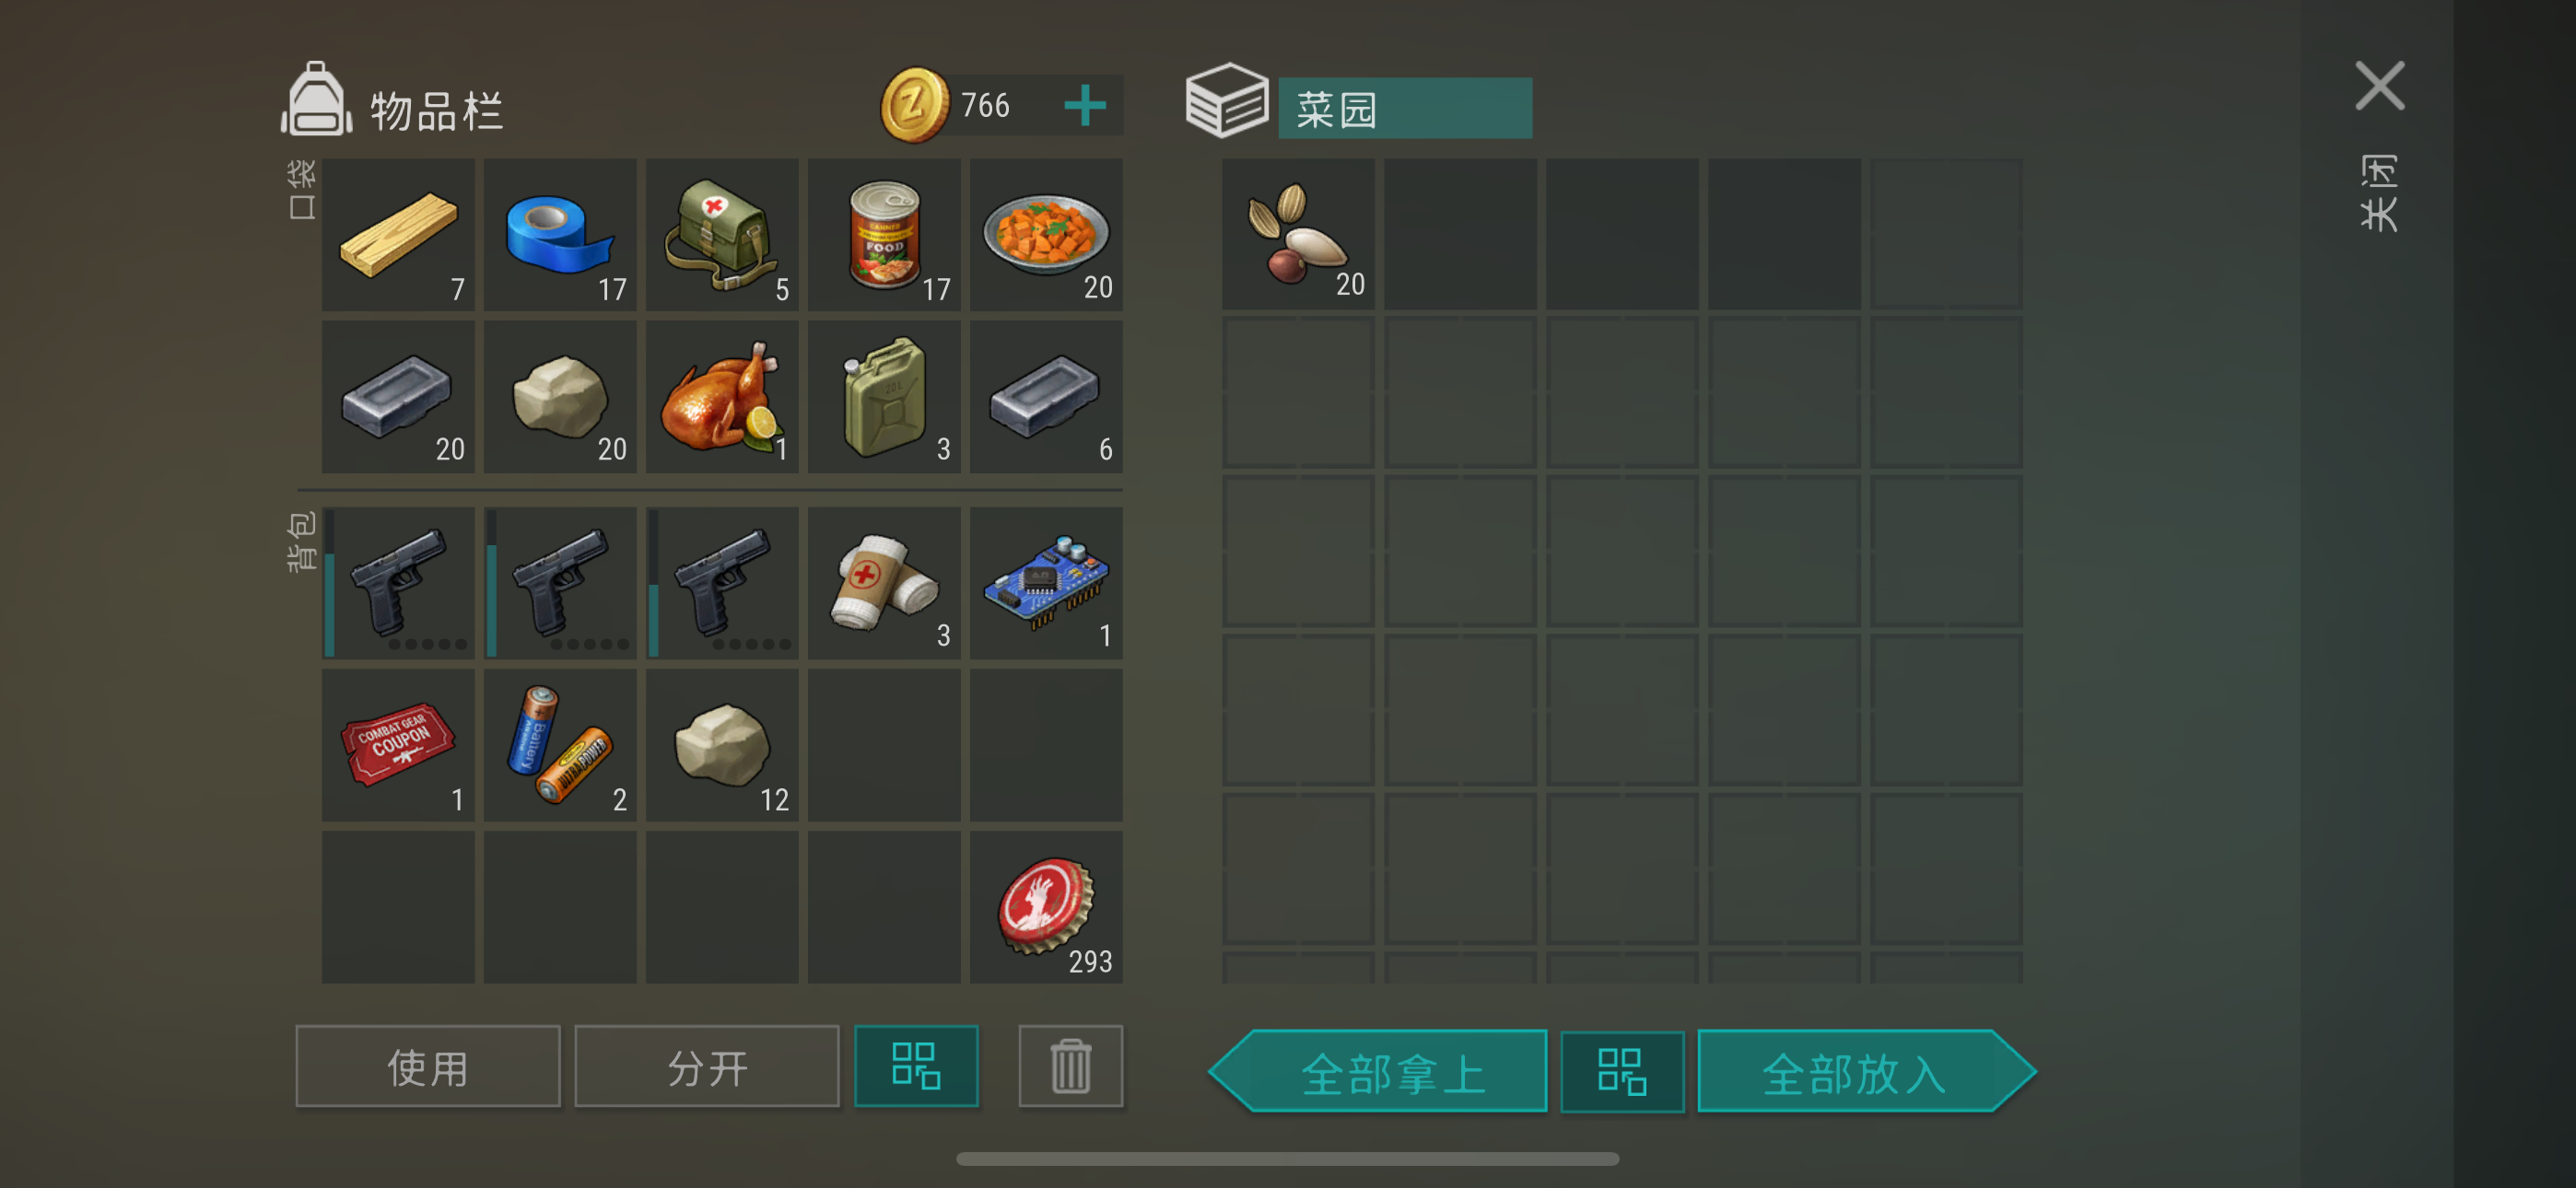Sort inventory with the grid icon button
The height and width of the screenshot is (1188, 2576).
[916, 1066]
